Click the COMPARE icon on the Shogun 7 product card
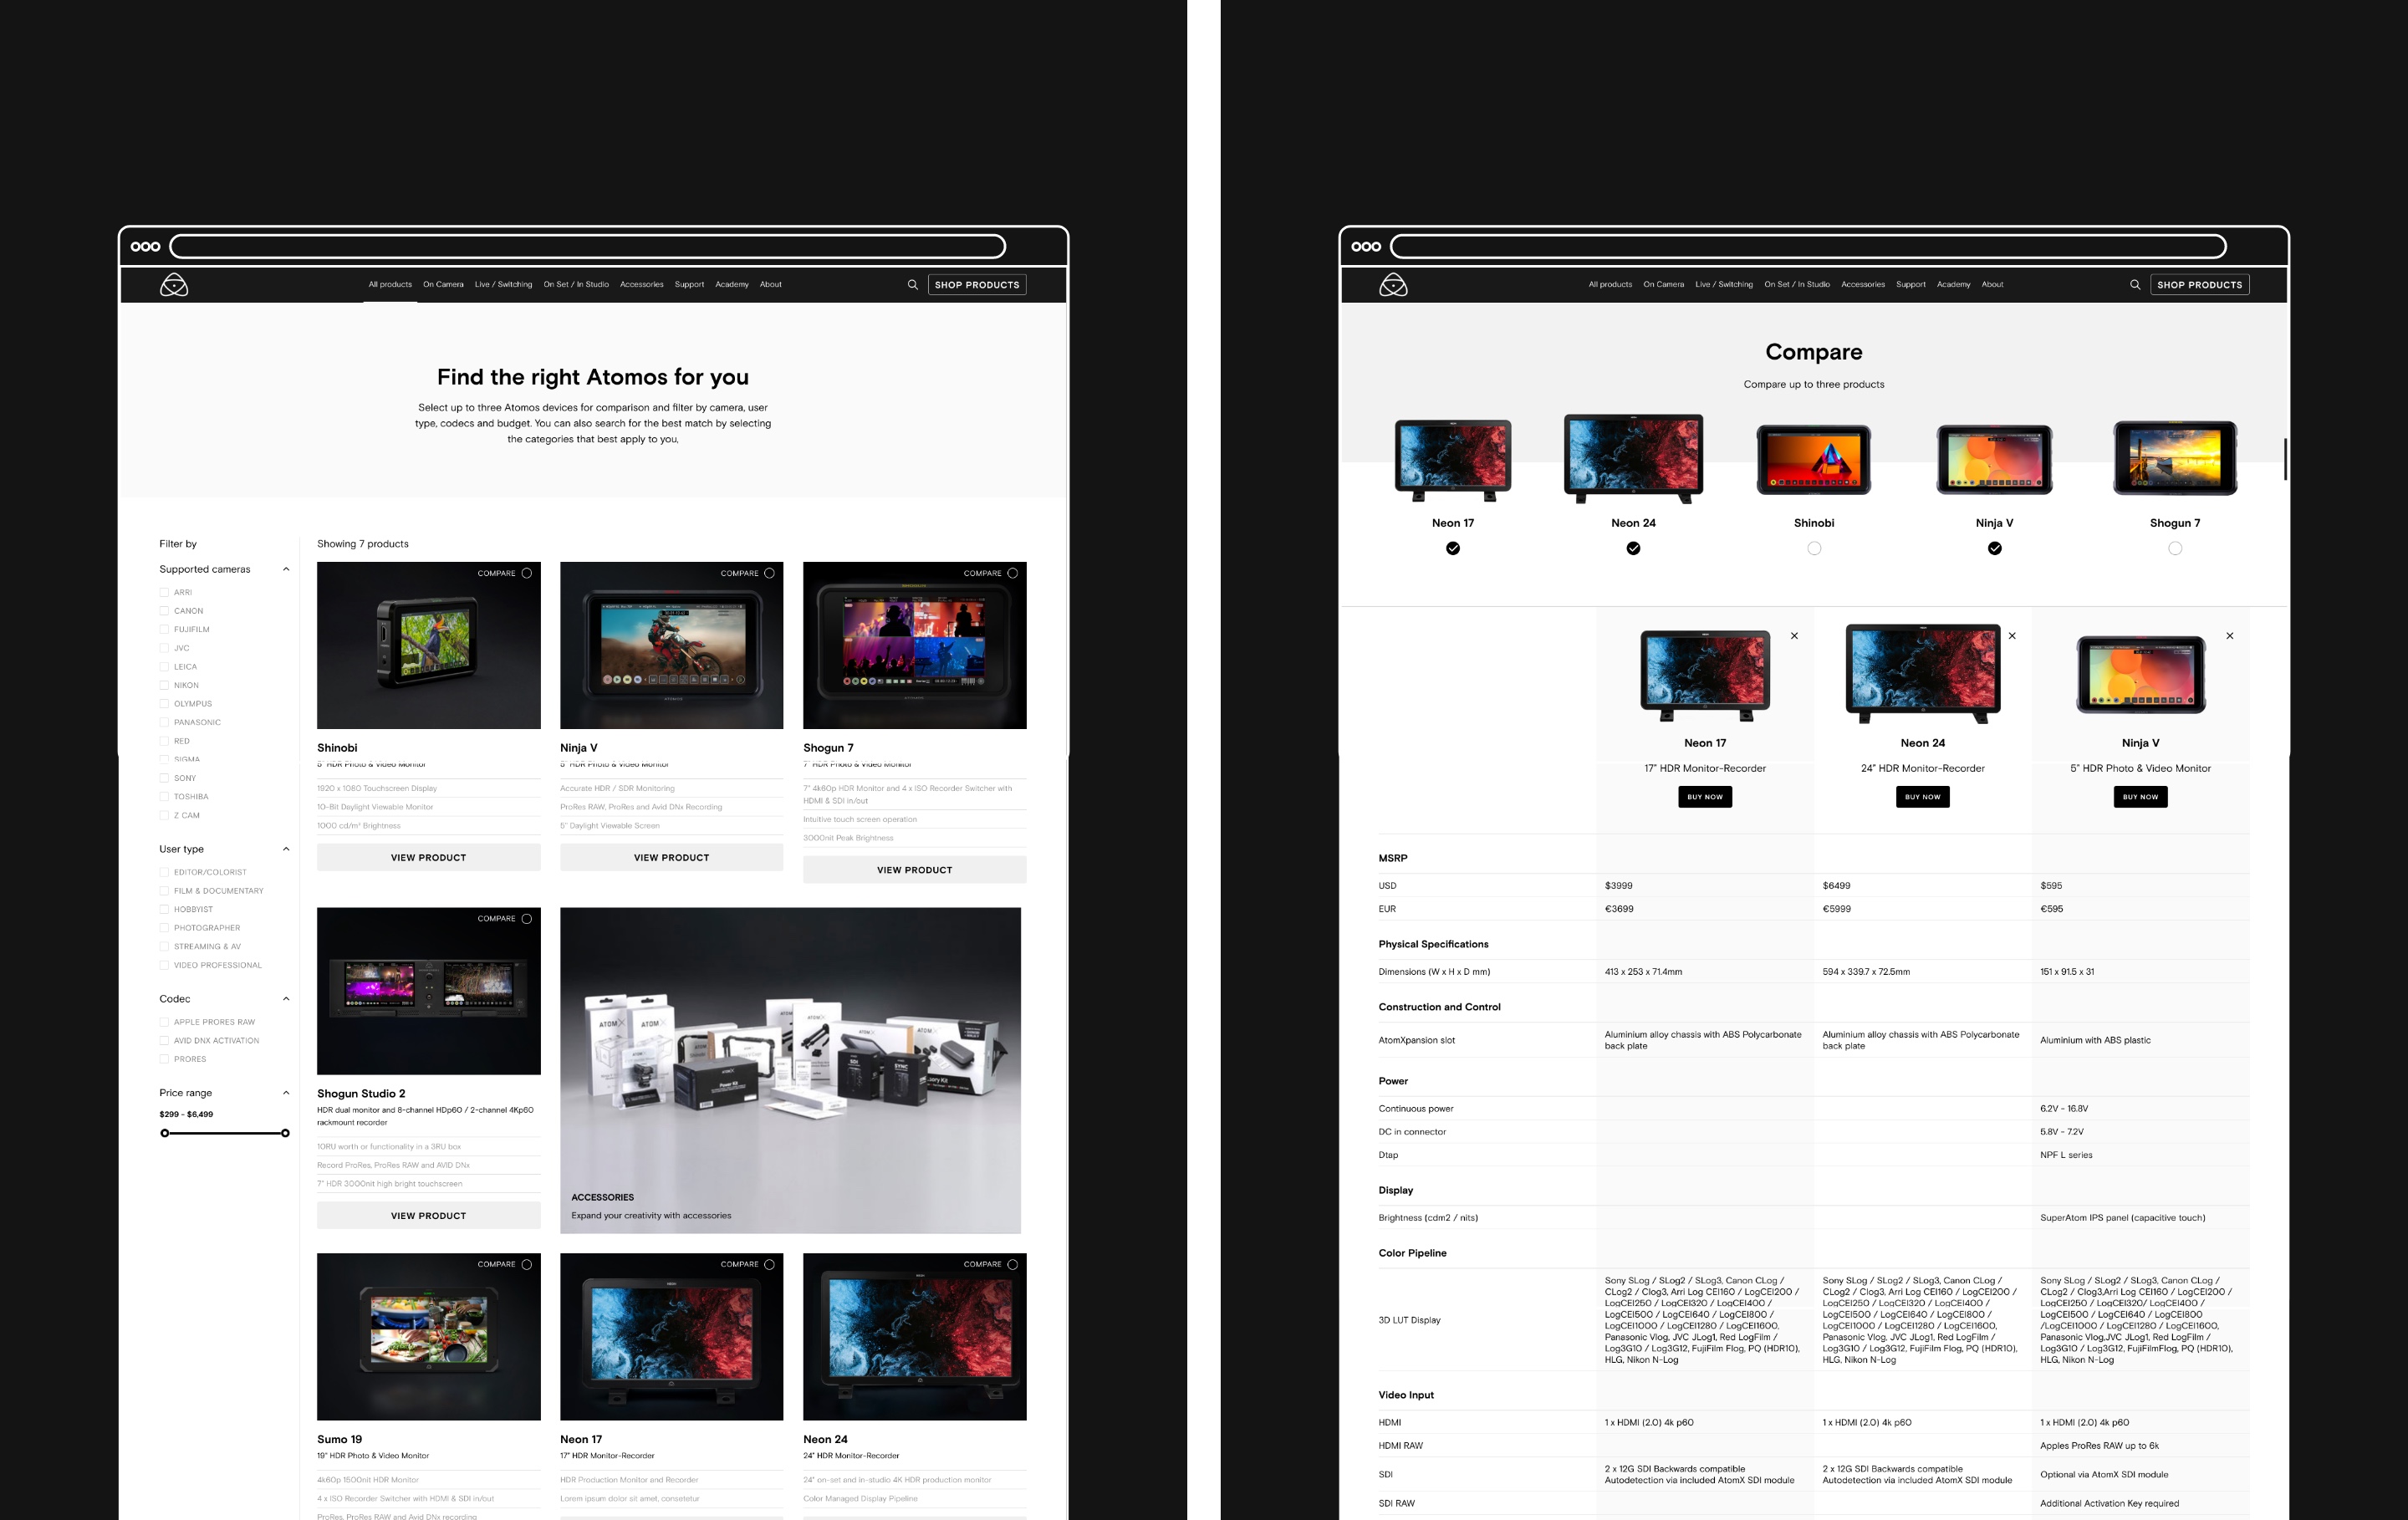This screenshot has height=1520, width=2408. click(x=1013, y=573)
